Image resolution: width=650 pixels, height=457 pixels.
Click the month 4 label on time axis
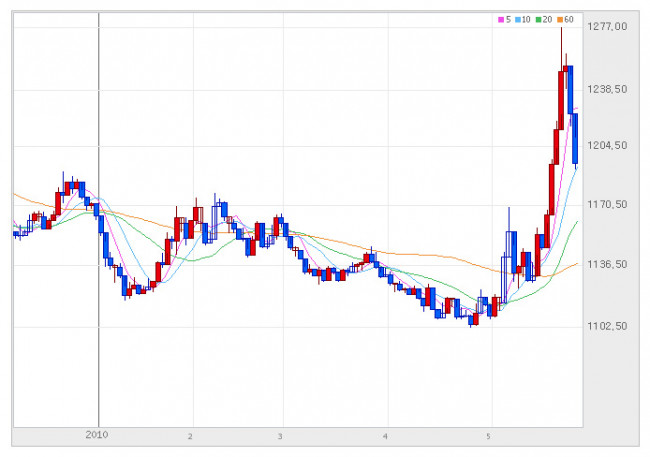tap(385, 436)
